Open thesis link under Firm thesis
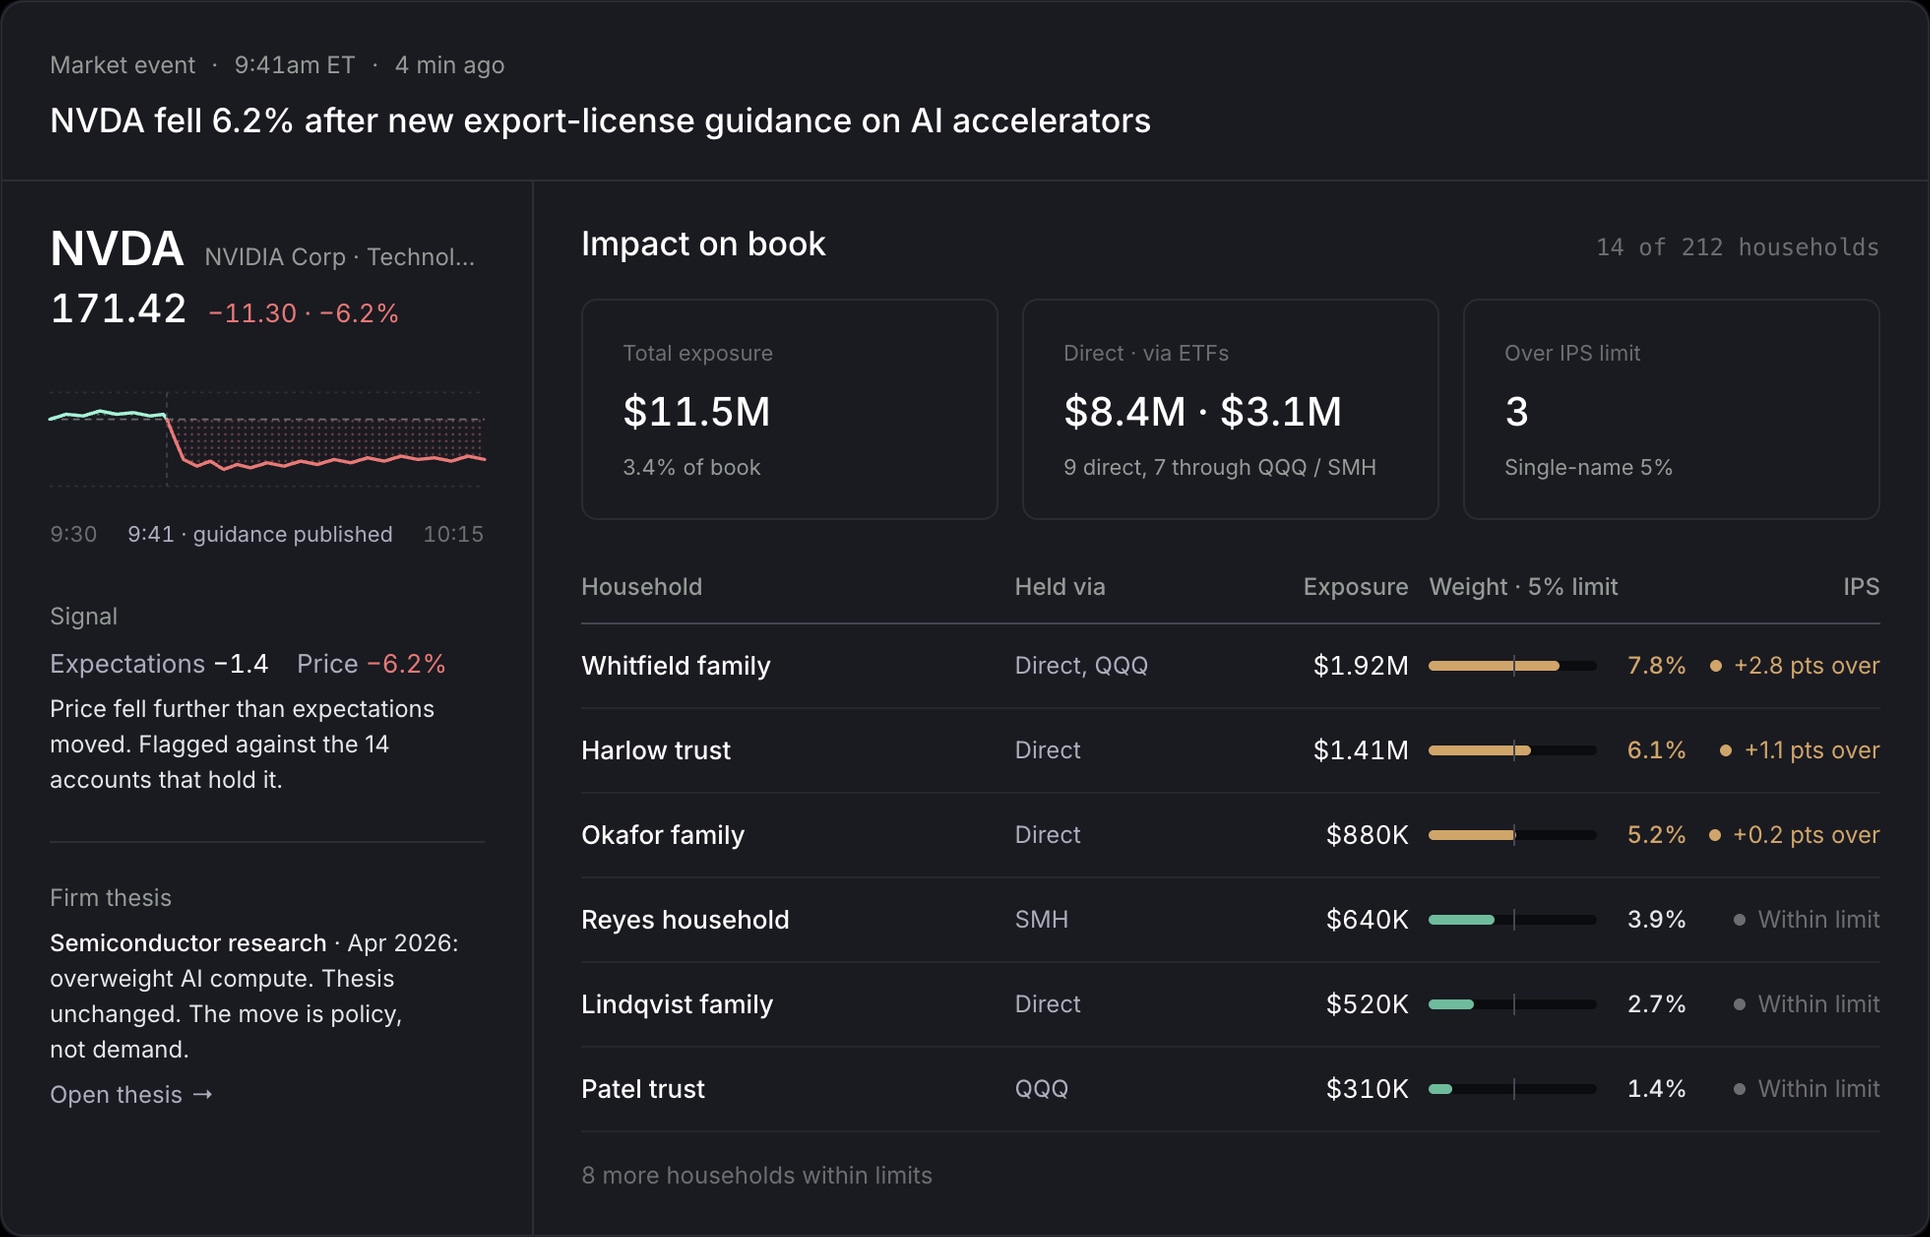This screenshot has height=1237, width=1930. pos(131,1094)
